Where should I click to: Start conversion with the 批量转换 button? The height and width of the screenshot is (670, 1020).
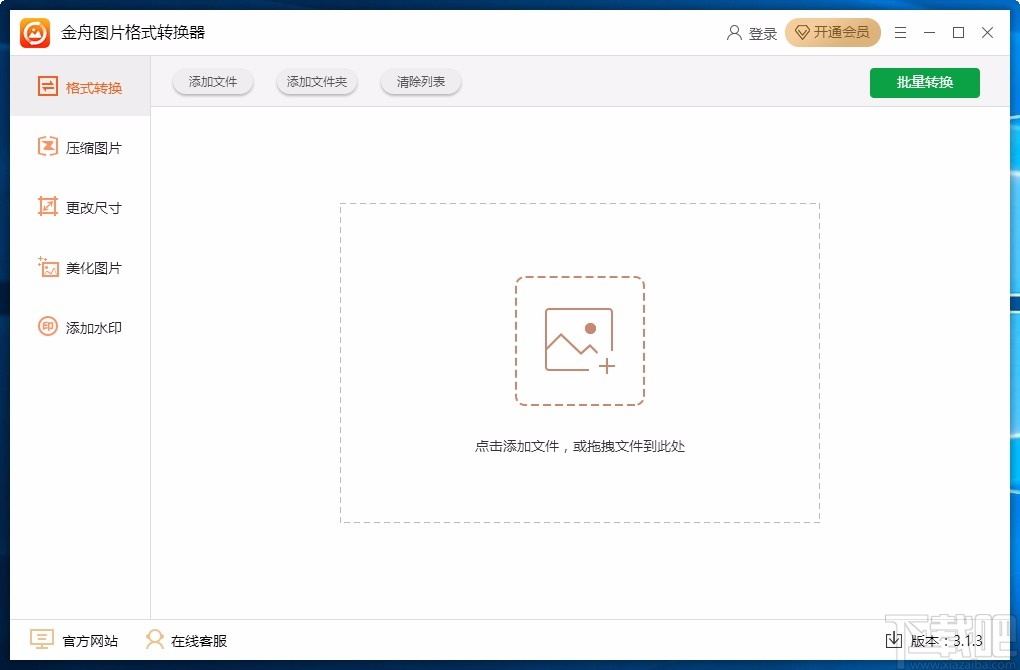(x=924, y=82)
